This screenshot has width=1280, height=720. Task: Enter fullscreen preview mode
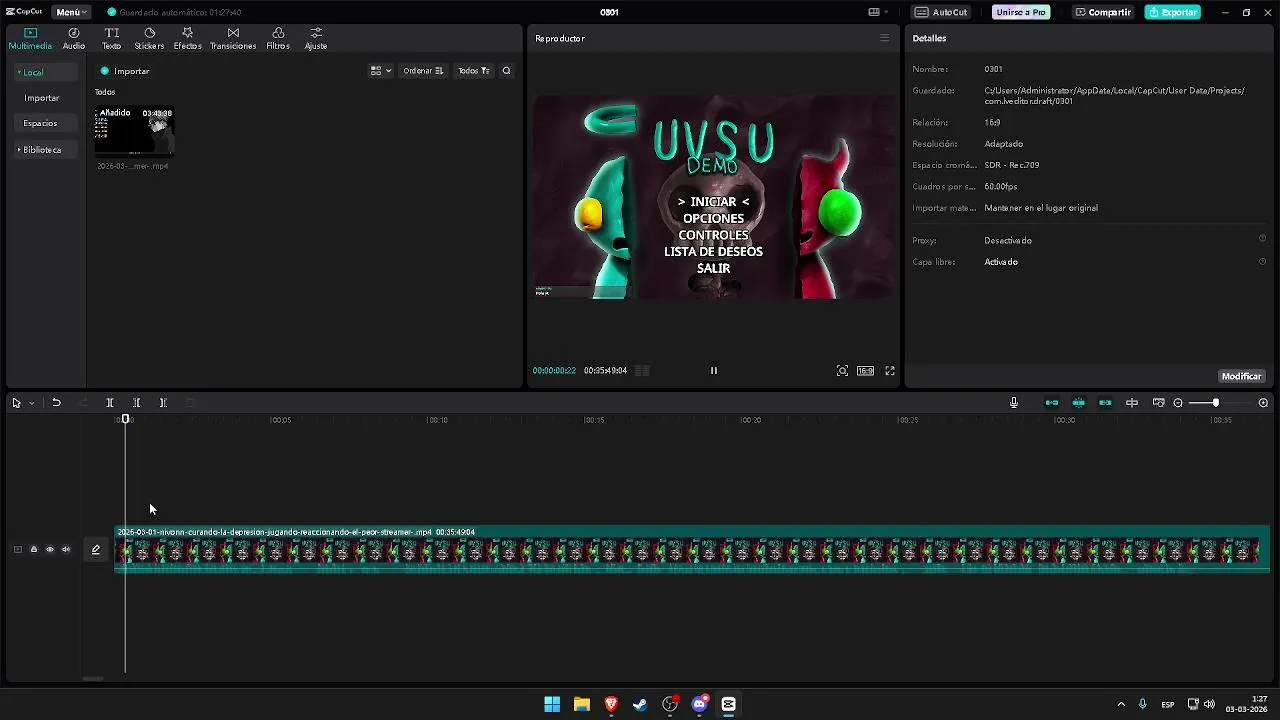[890, 371]
